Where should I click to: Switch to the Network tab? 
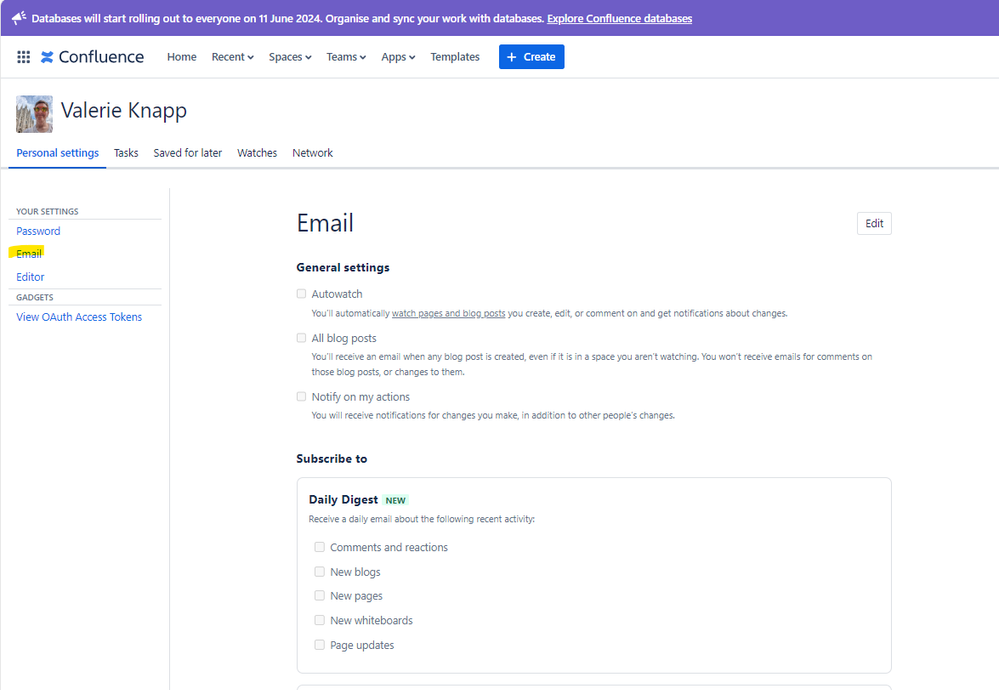coord(312,153)
